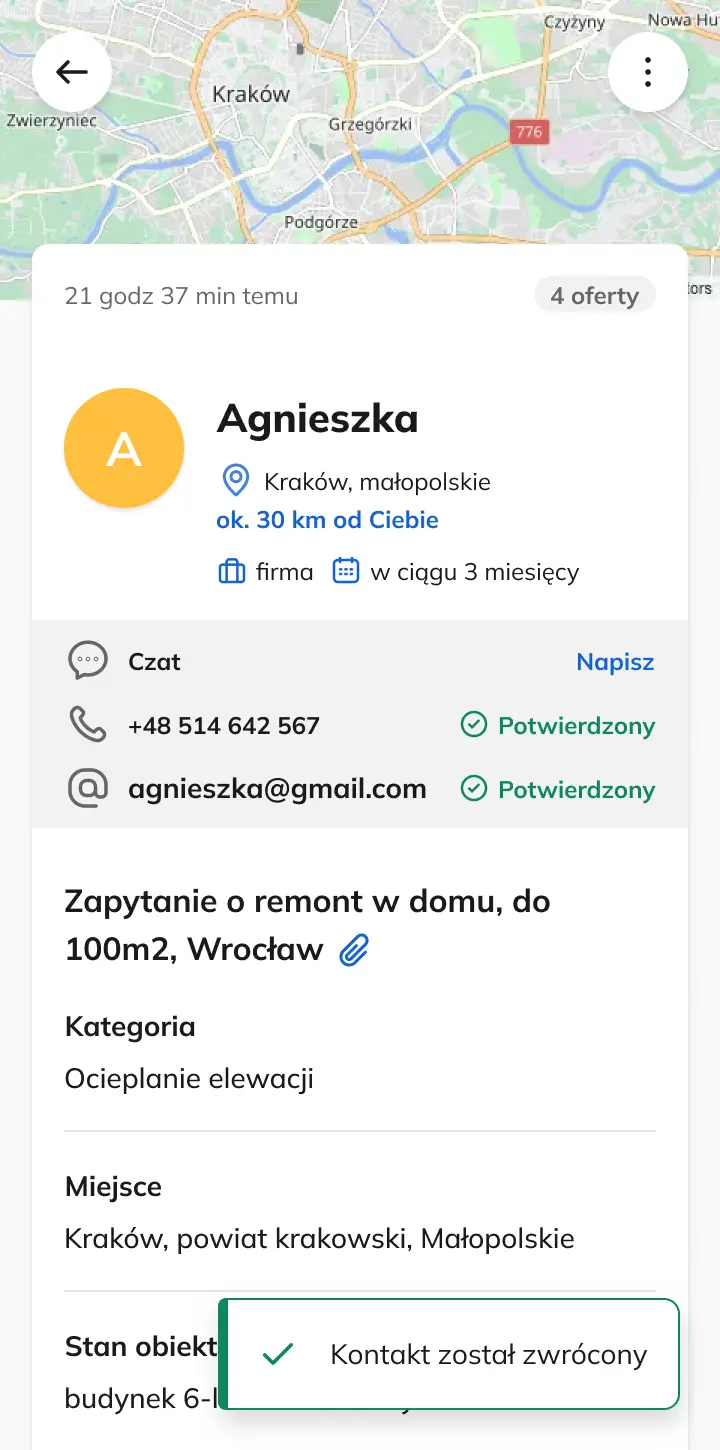This screenshot has height=1450, width=720.
Task: Tap the calendar icon near timeframe
Action: pyautogui.click(x=346, y=571)
